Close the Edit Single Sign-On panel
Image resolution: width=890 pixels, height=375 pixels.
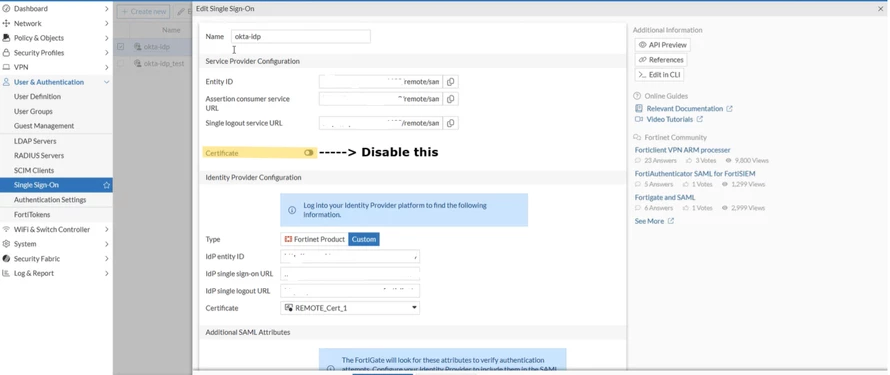[880, 9]
